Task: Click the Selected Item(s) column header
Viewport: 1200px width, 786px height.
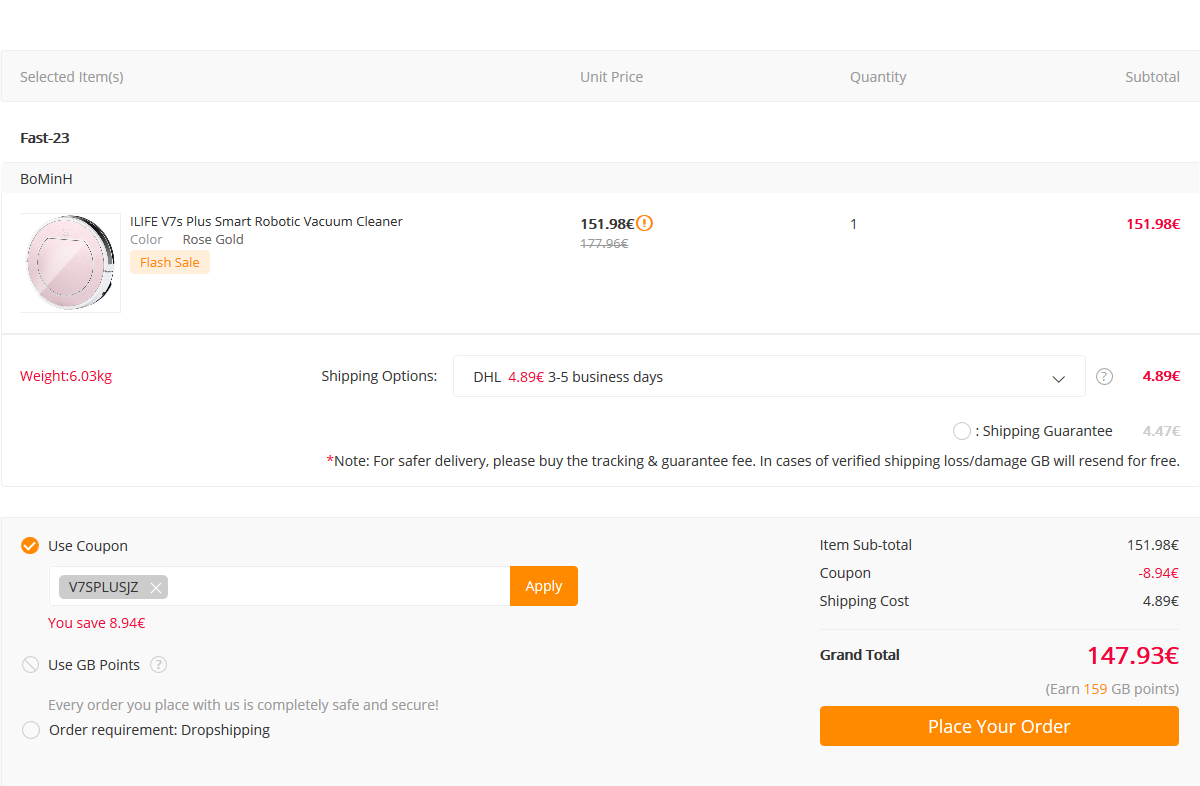Action: (72, 77)
